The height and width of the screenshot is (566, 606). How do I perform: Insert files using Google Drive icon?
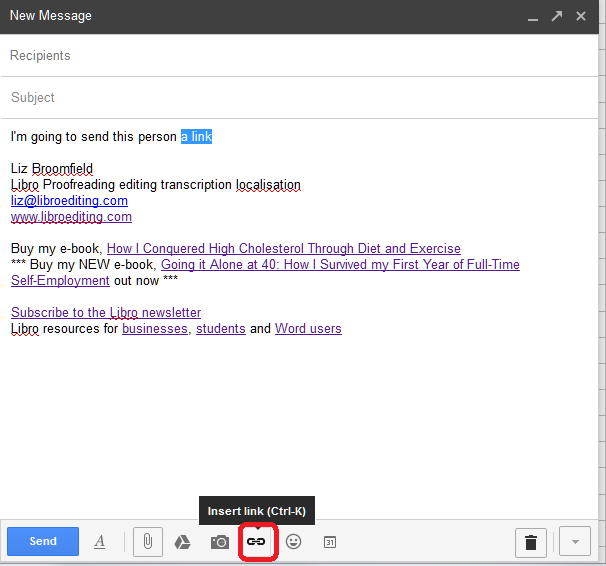click(183, 542)
